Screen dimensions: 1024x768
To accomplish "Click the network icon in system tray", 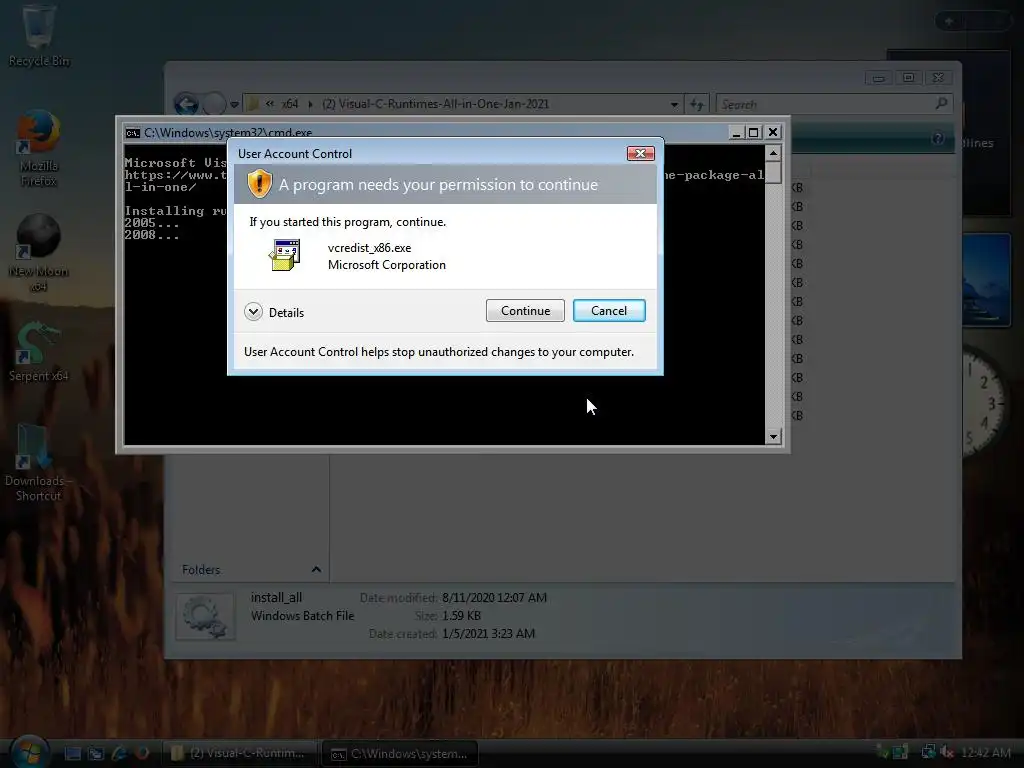I will 927,752.
